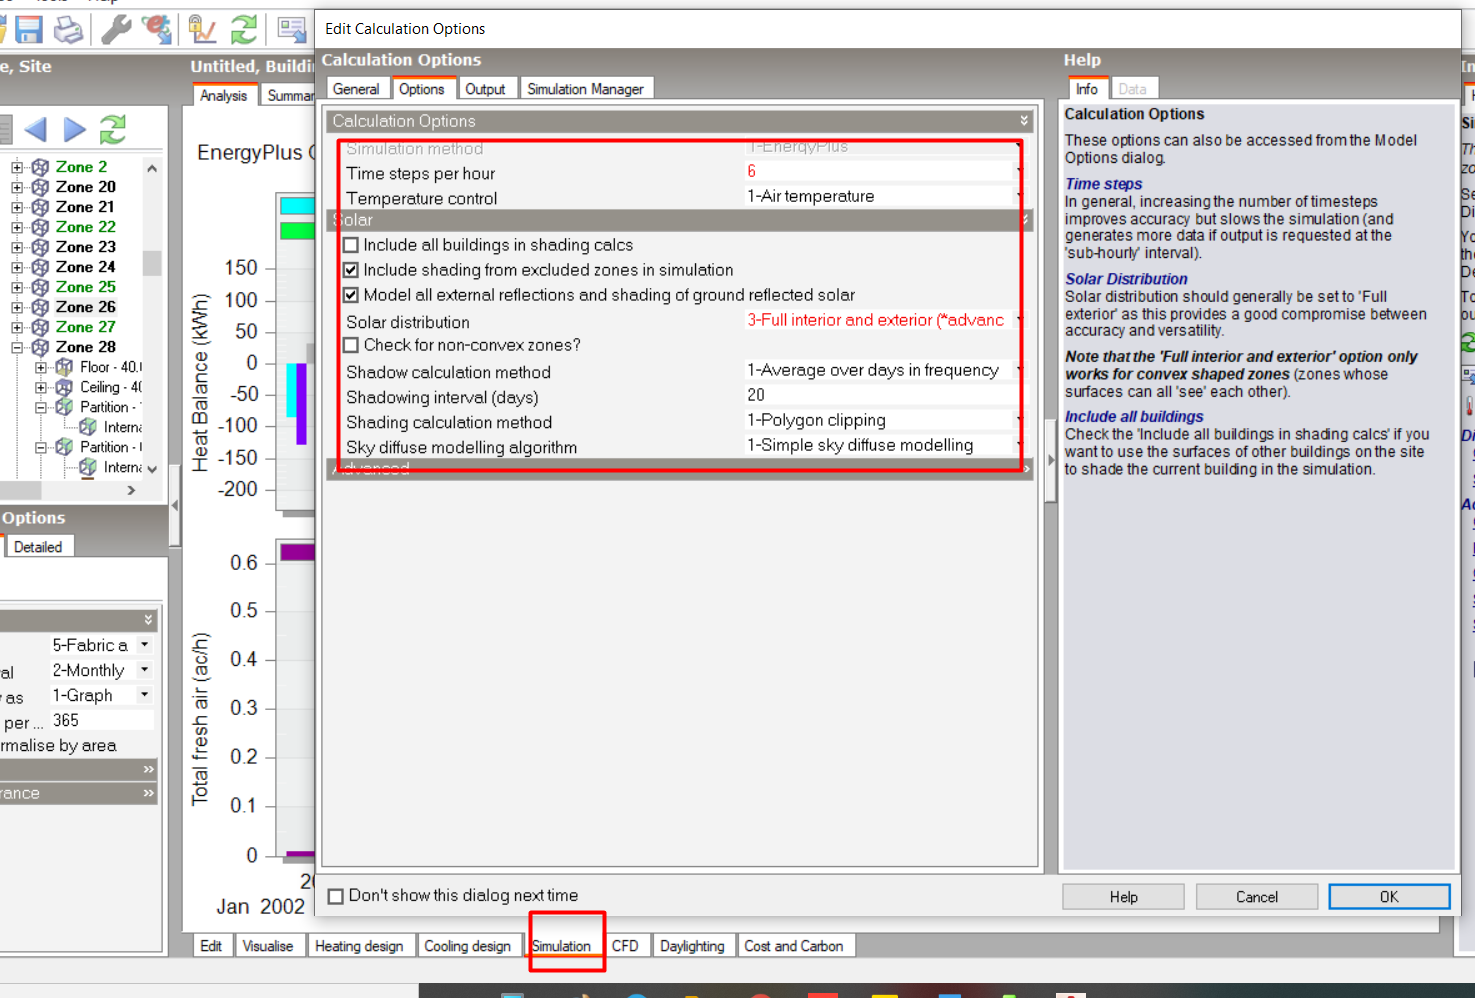Save the model with the floppy disk icon

coord(28,29)
